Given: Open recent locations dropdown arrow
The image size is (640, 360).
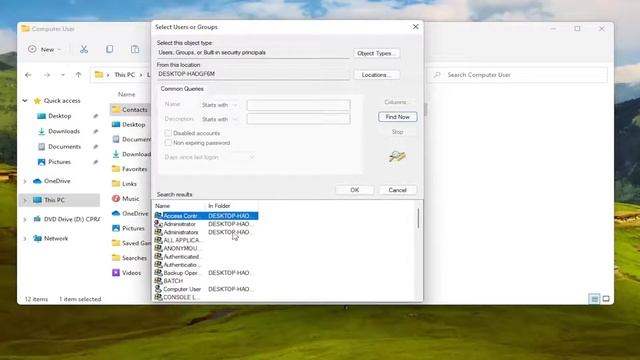Looking at the screenshot, I should 62,75.
